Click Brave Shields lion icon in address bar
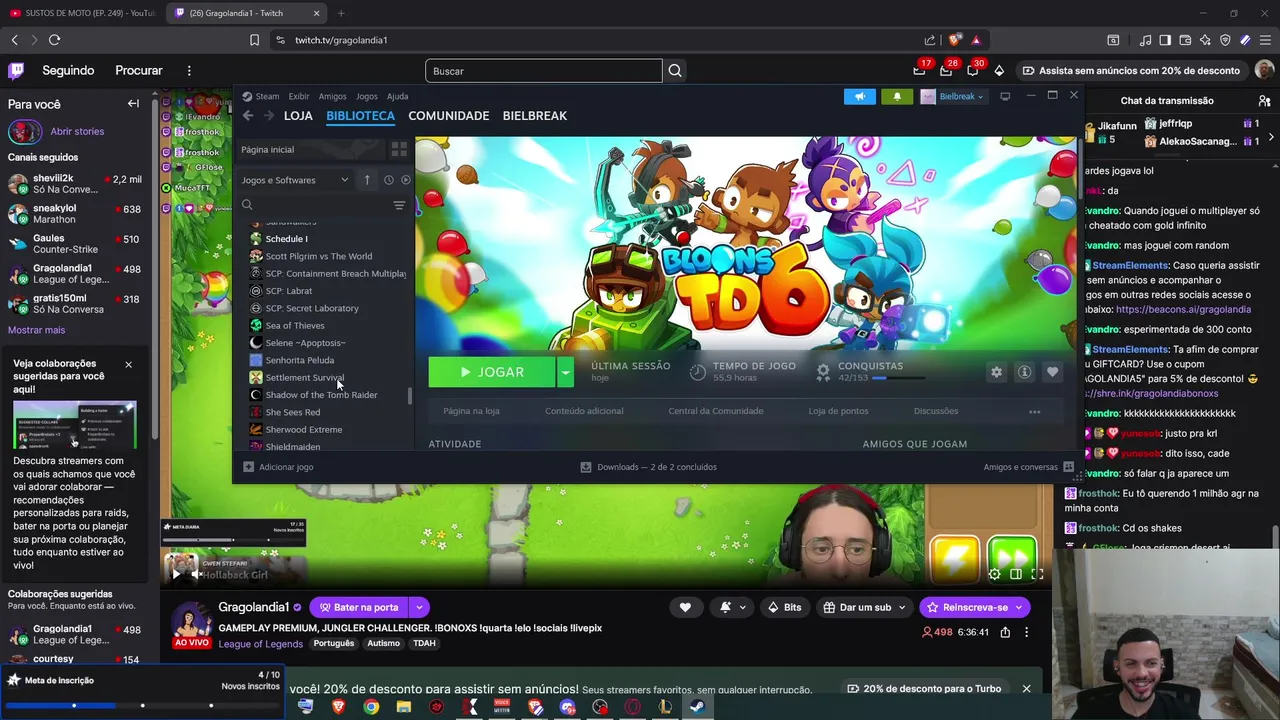Screen dimensions: 1280x720 [955, 40]
